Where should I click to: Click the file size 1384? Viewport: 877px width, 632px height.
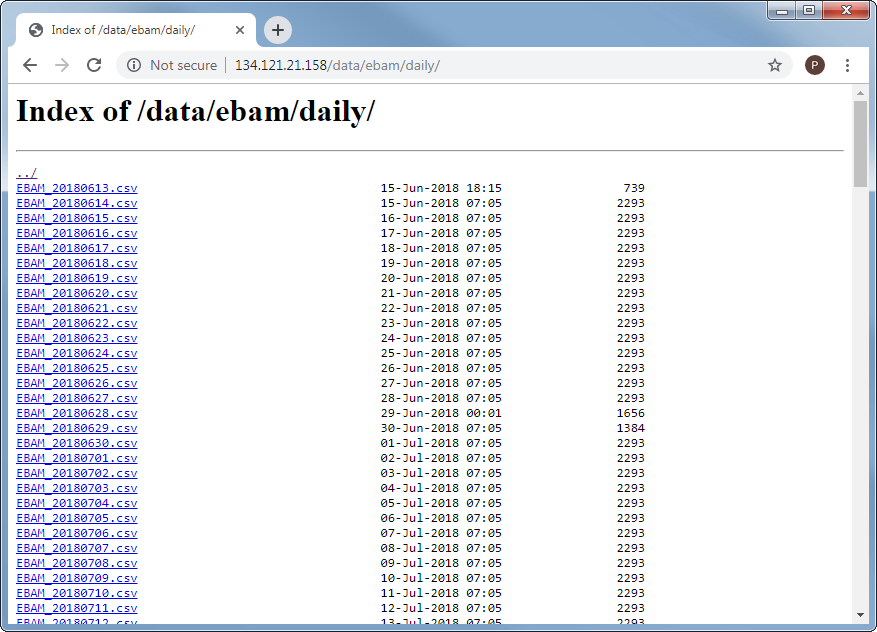pos(631,428)
